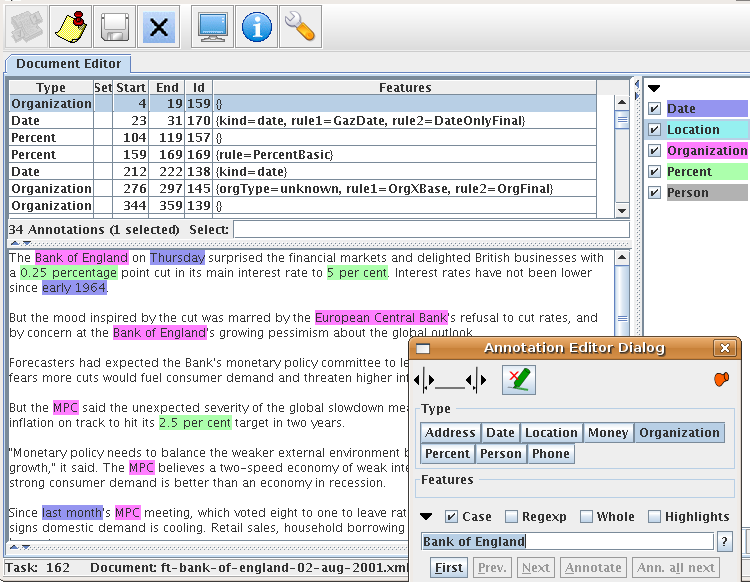Set annotation type to Address

click(x=450, y=432)
